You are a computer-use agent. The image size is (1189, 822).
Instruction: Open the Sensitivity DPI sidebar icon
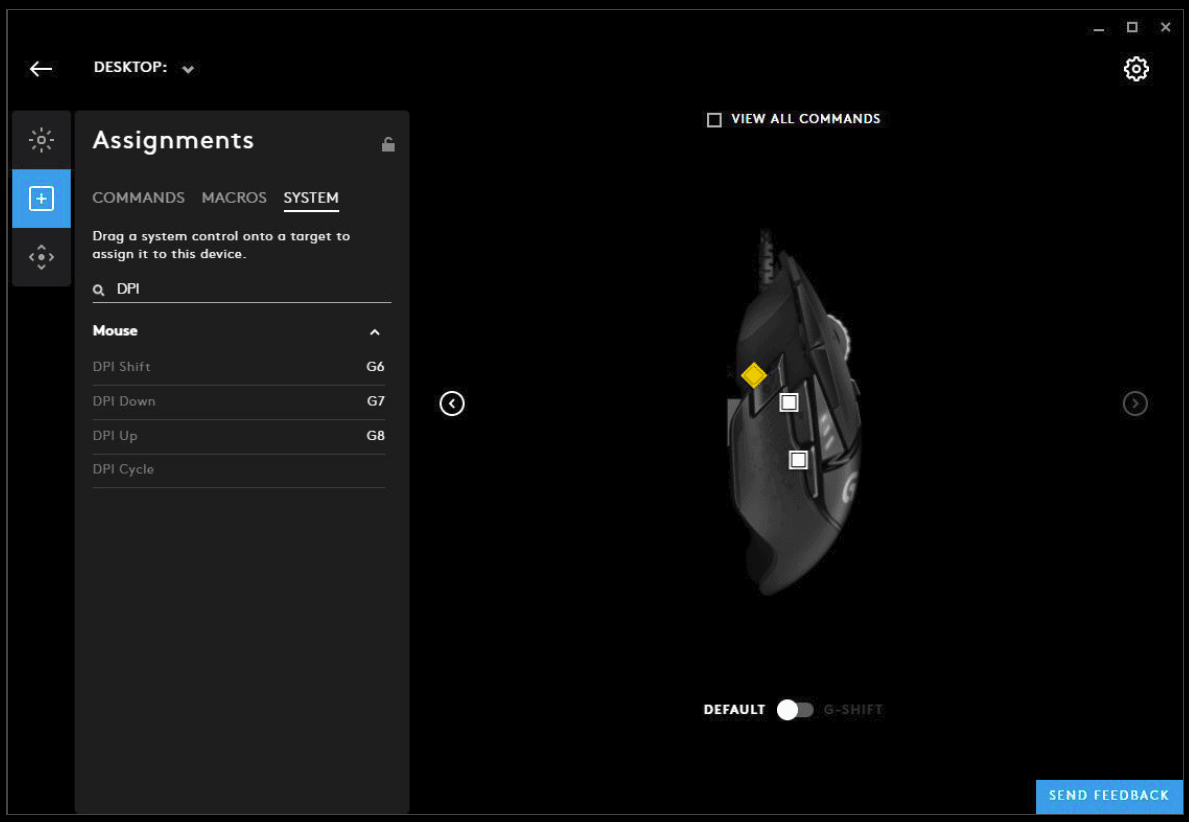(x=41, y=257)
